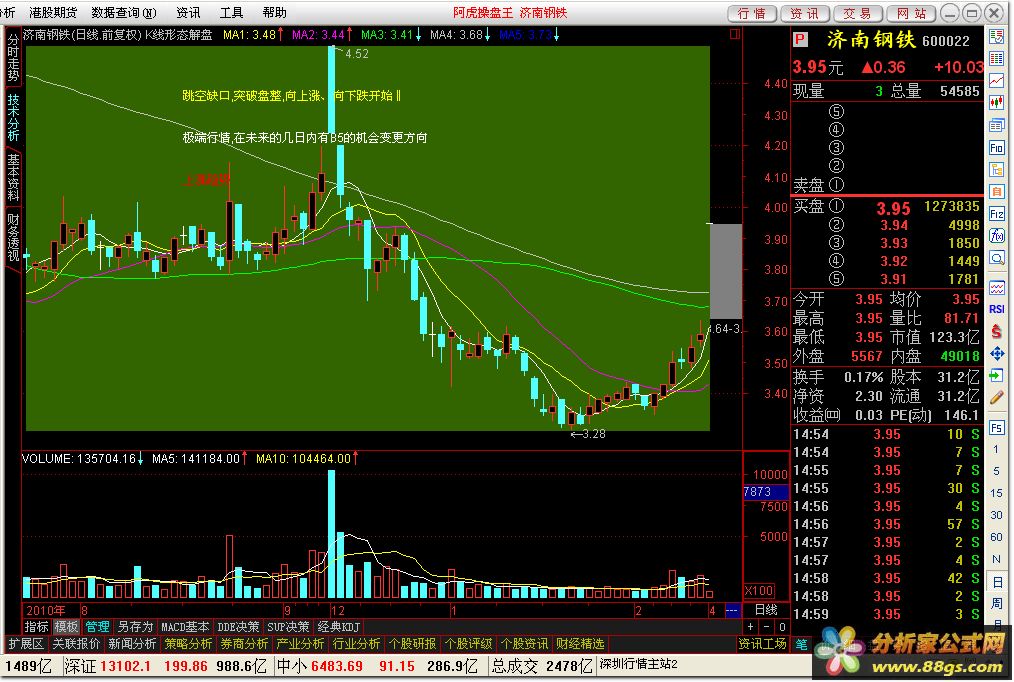
Task: Select the SUP决策 template
Action: coord(288,626)
